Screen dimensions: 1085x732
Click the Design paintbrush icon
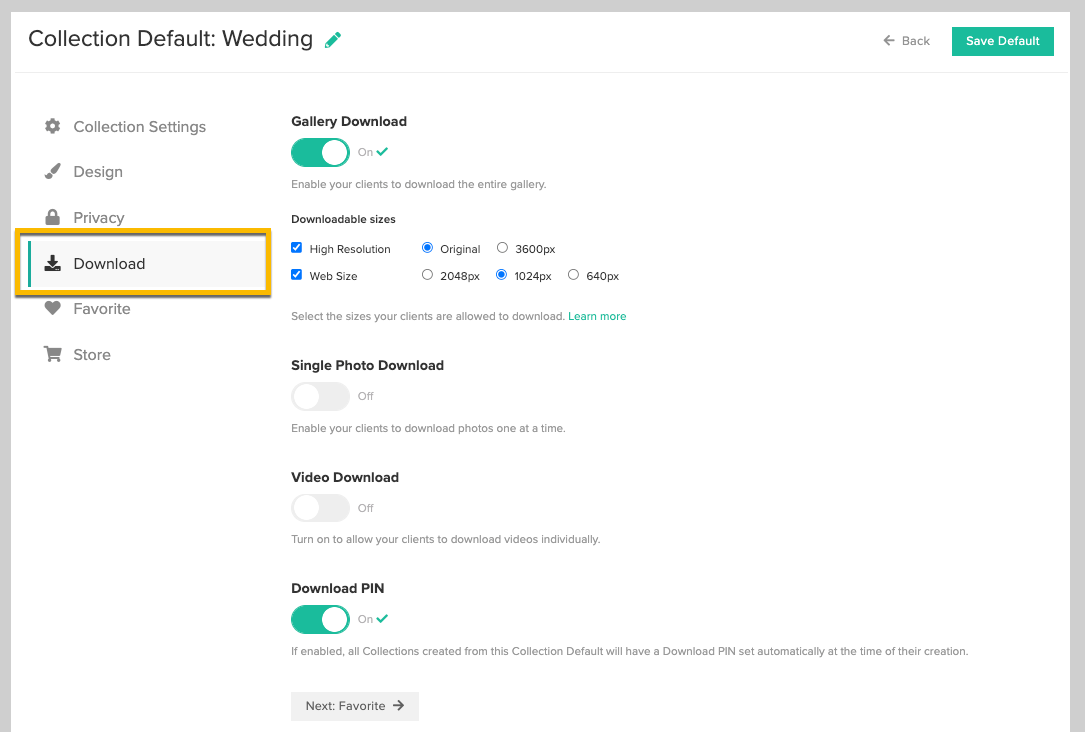point(53,171)
